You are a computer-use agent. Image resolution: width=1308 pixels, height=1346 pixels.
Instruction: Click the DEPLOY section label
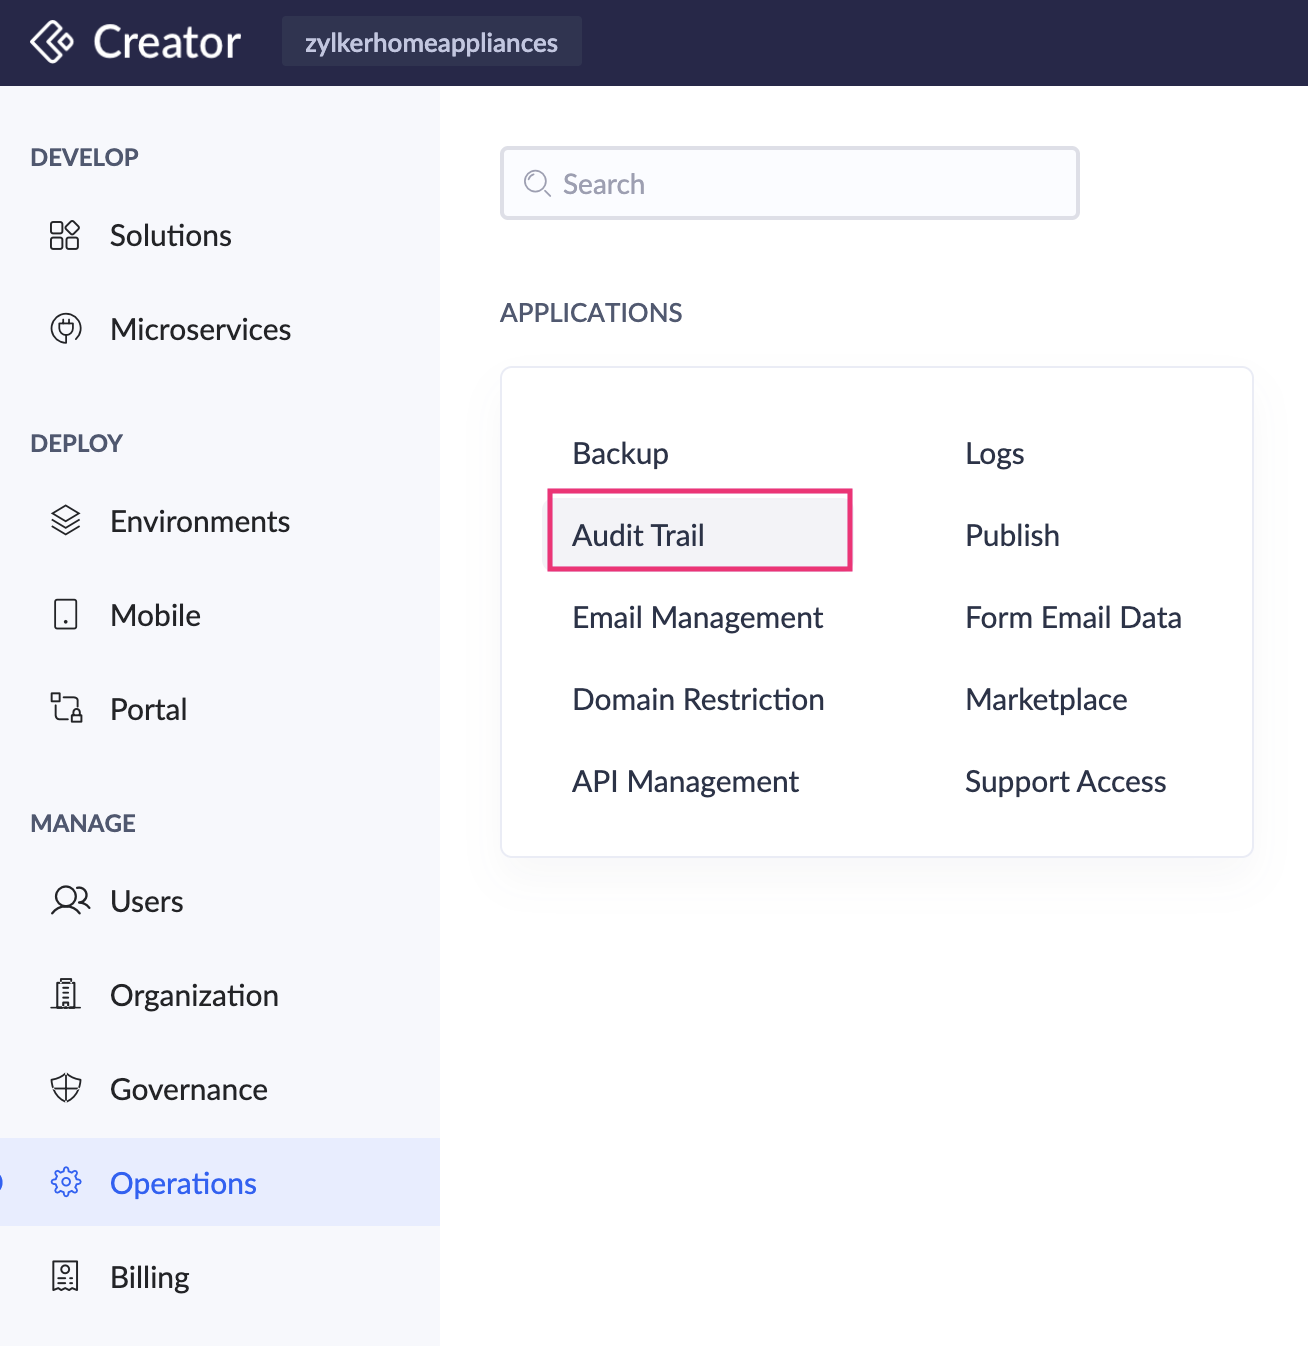[76, 443]
